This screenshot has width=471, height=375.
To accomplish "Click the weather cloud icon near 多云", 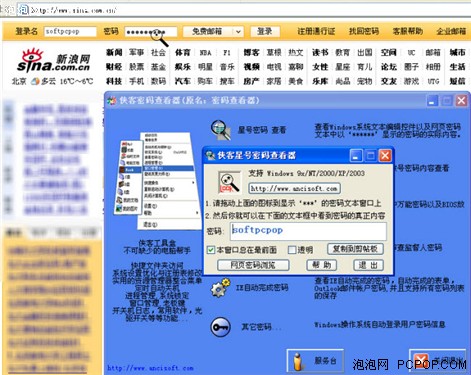I will [x=35, y=81].
